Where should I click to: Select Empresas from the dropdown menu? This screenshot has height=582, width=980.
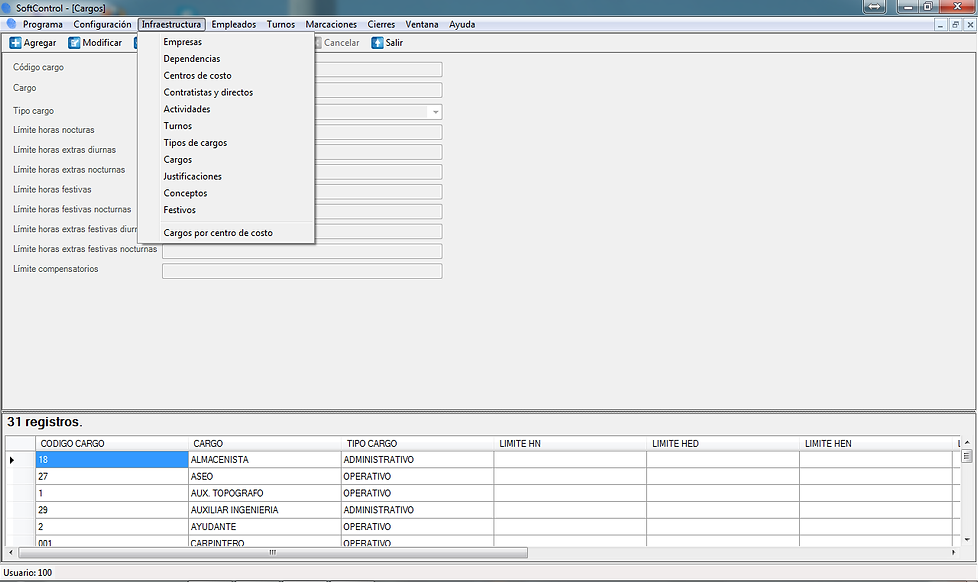pos(226,42)
